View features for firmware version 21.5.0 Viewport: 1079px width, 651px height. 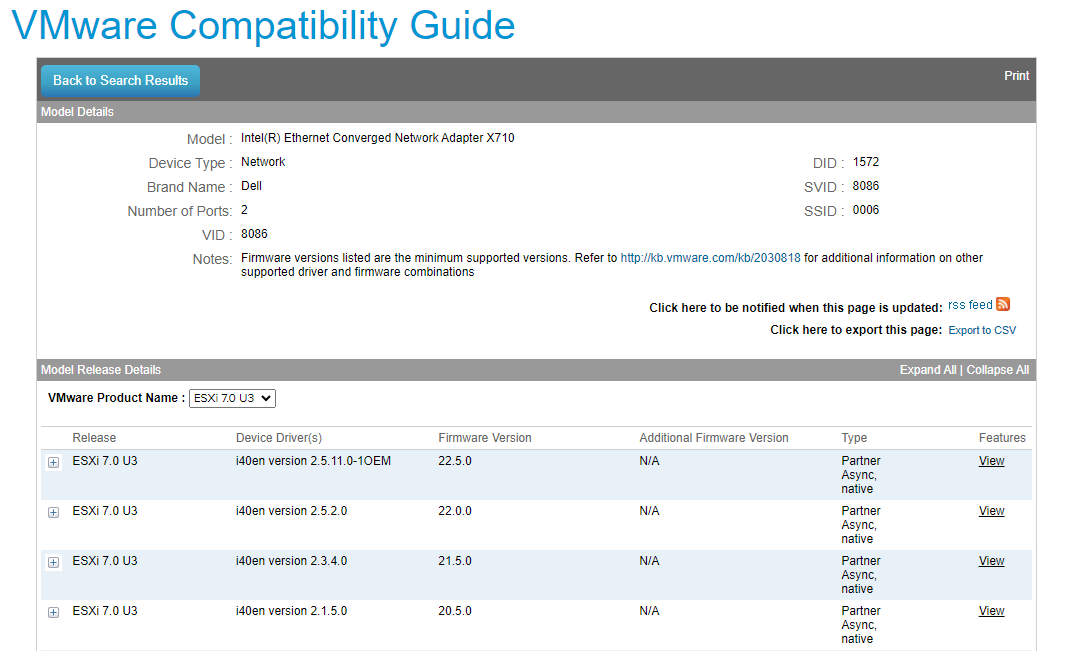click(x=991, y=560)
